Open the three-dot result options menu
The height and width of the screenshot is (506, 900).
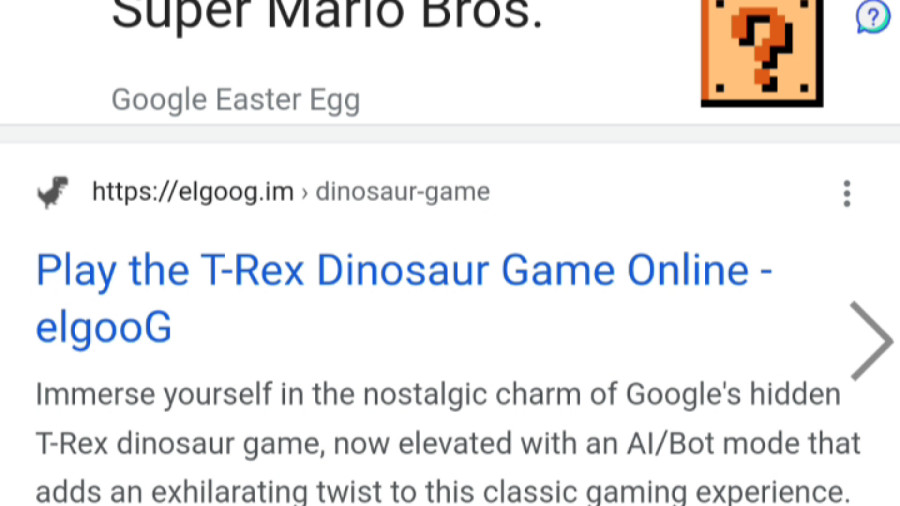click(847, 193)
